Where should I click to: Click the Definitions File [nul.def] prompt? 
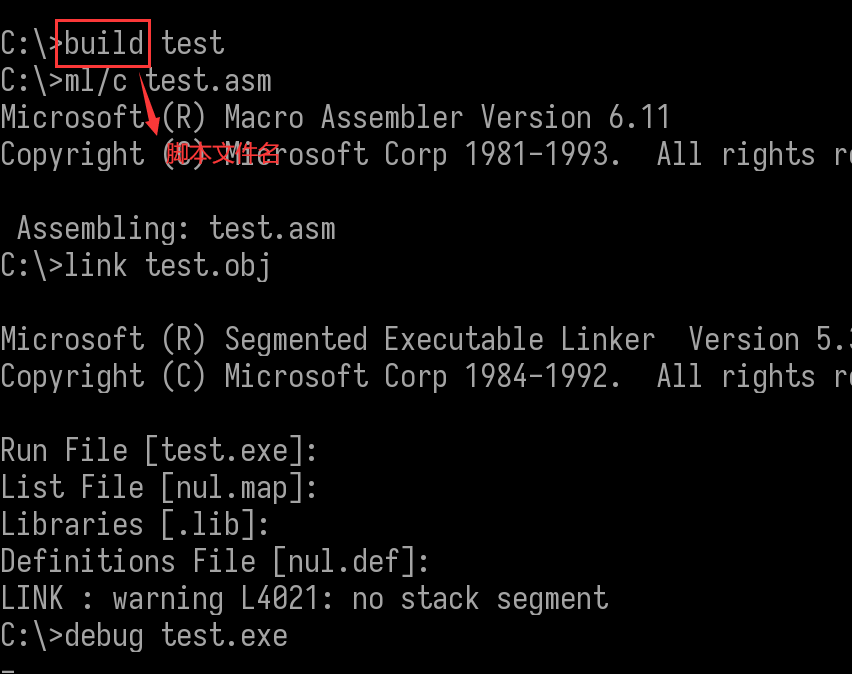point(215,562)
